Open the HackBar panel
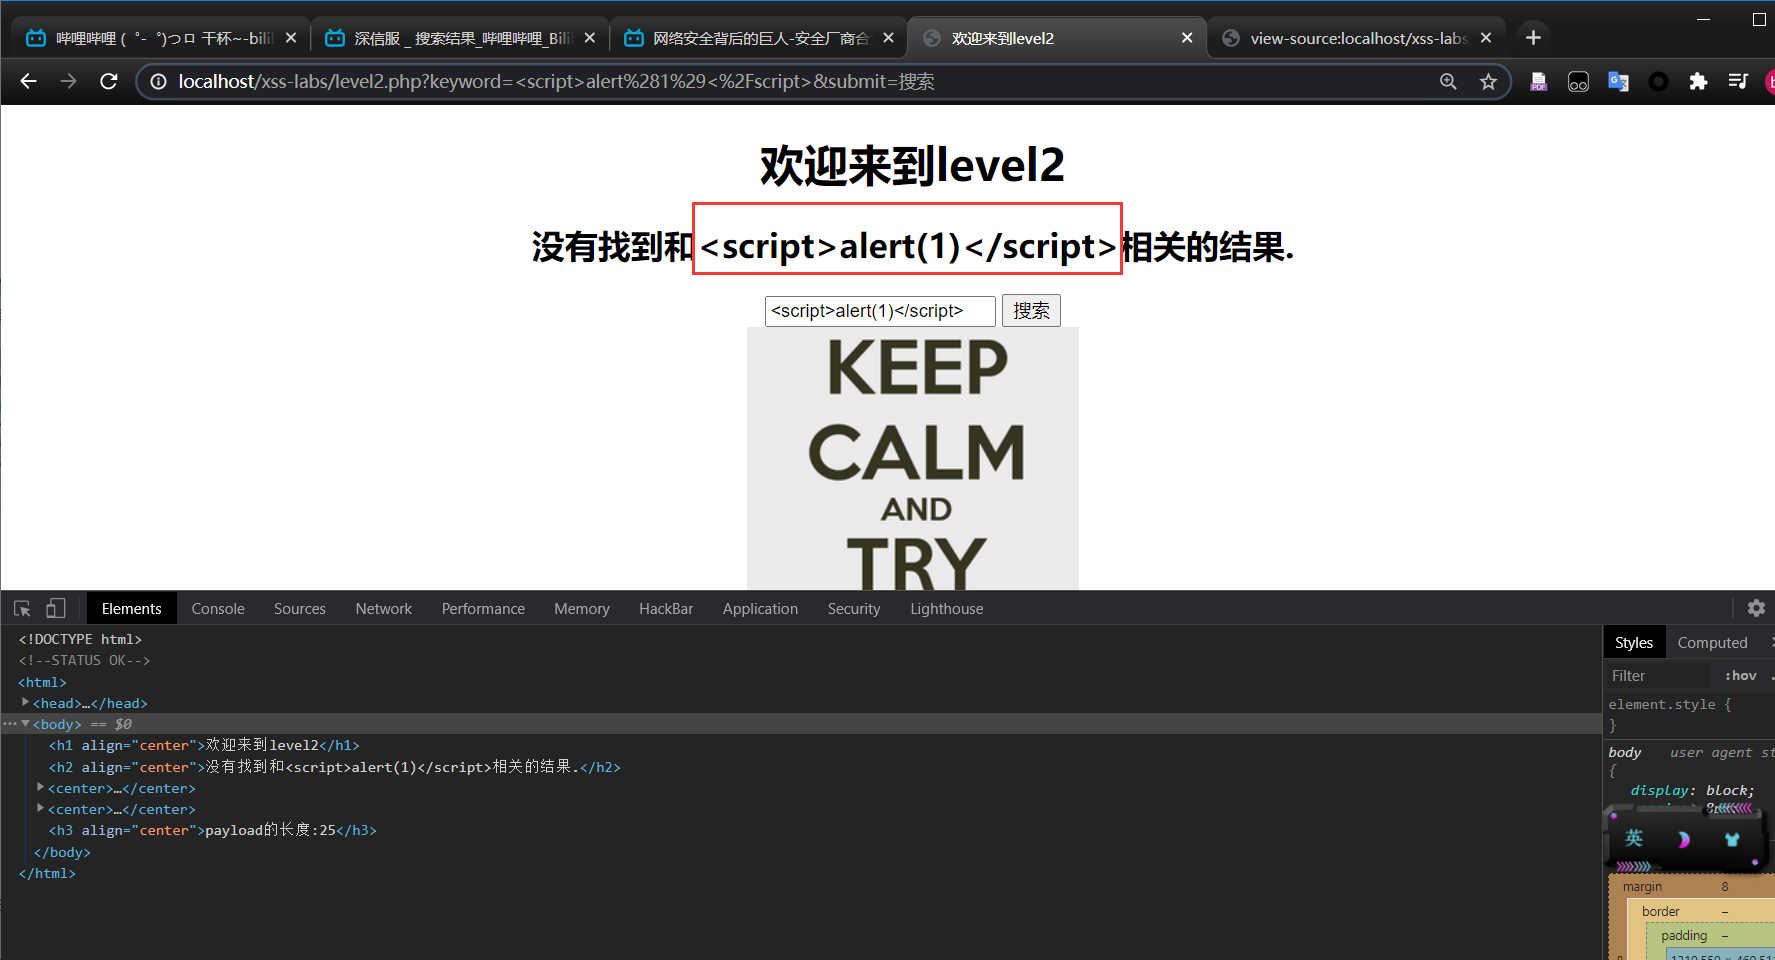This screenshot has width=1775, height=960. [x=666, y=608]
